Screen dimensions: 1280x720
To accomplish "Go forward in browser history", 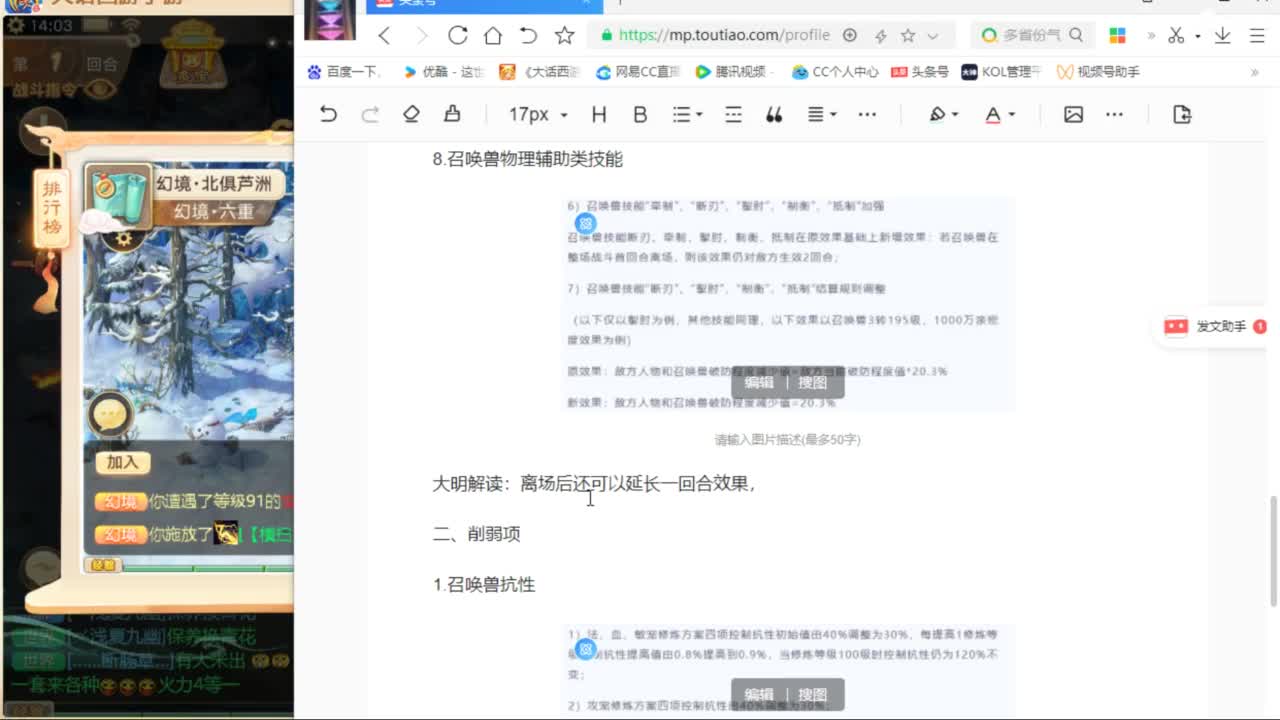I will [421, 36].
